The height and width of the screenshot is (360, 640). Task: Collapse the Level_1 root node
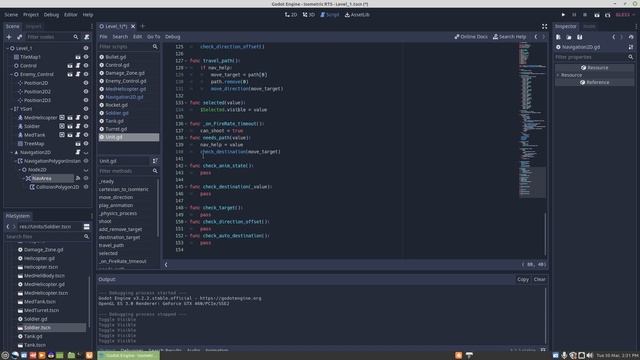(7, 48)
